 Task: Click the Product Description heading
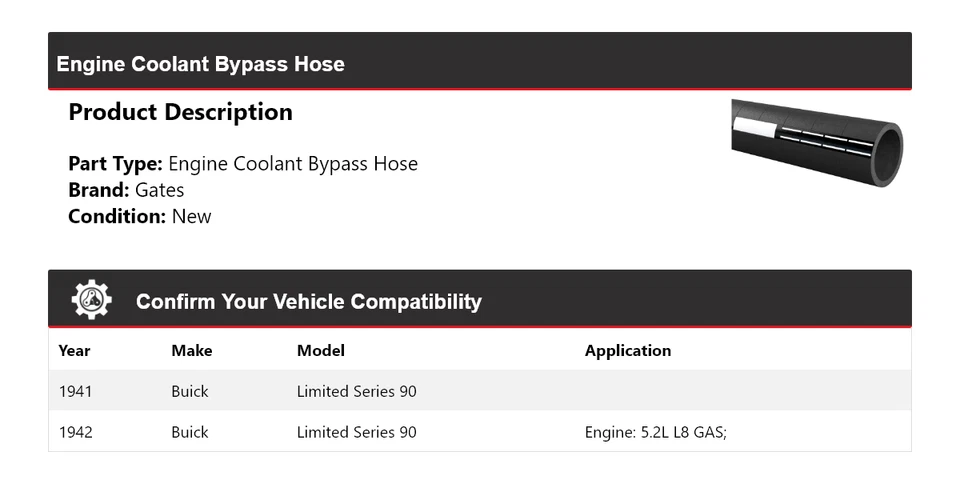pyautogui.click(x=180, y=112)
